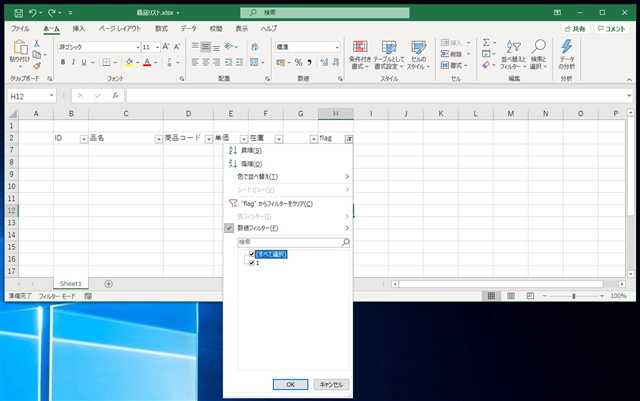640x401 pixels.
Task: Click the Wrap Text icon
Action: coord(255,47)
